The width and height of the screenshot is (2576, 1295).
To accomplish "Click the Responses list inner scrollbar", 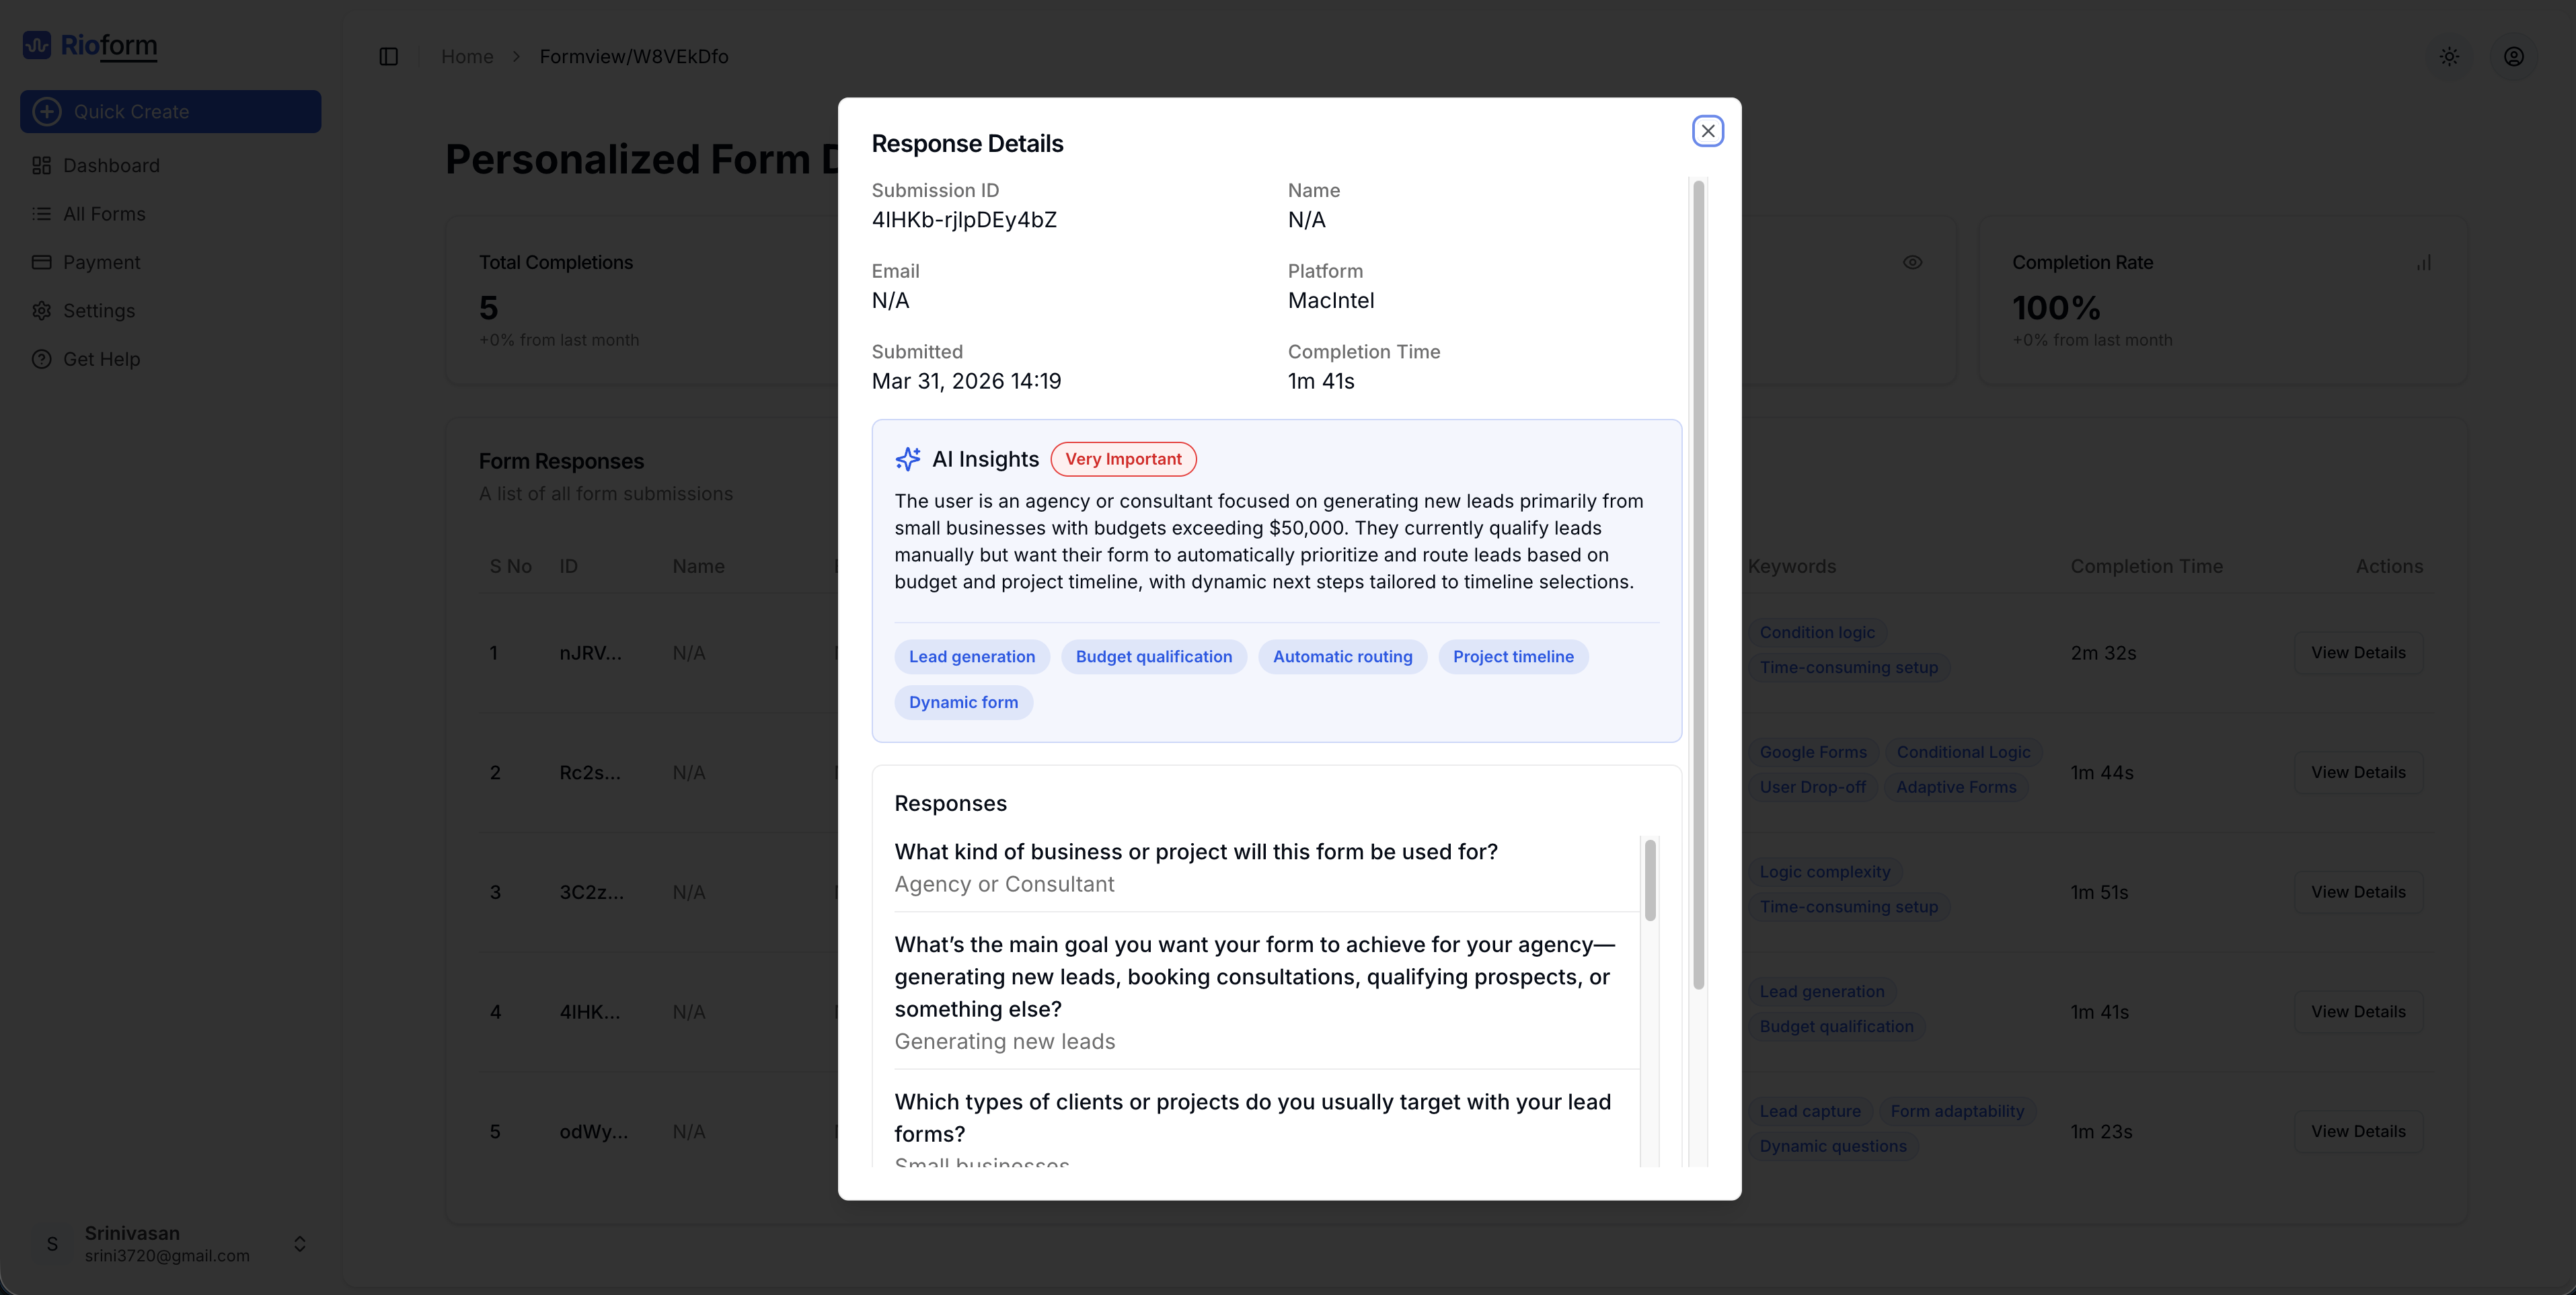I will point(1650,880).
